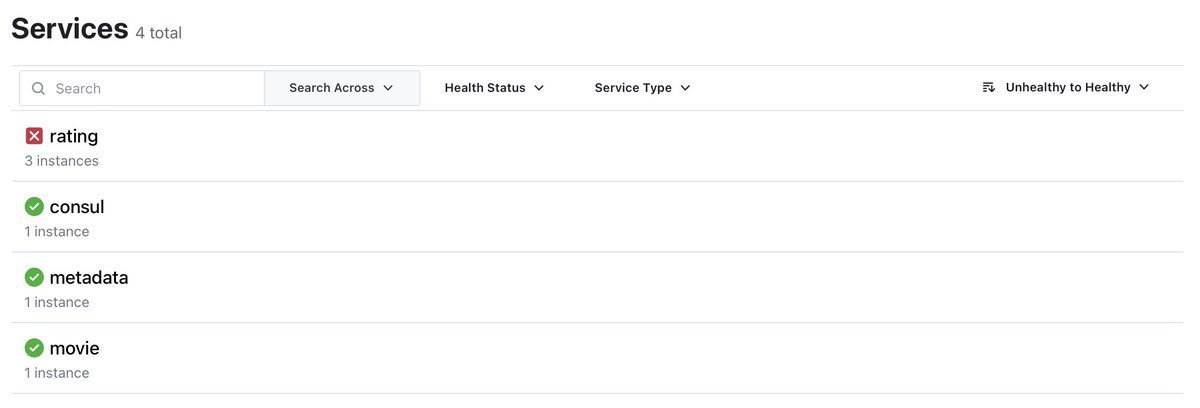
Task: Click the red failing icon beside rating
Action: (34, 136)
